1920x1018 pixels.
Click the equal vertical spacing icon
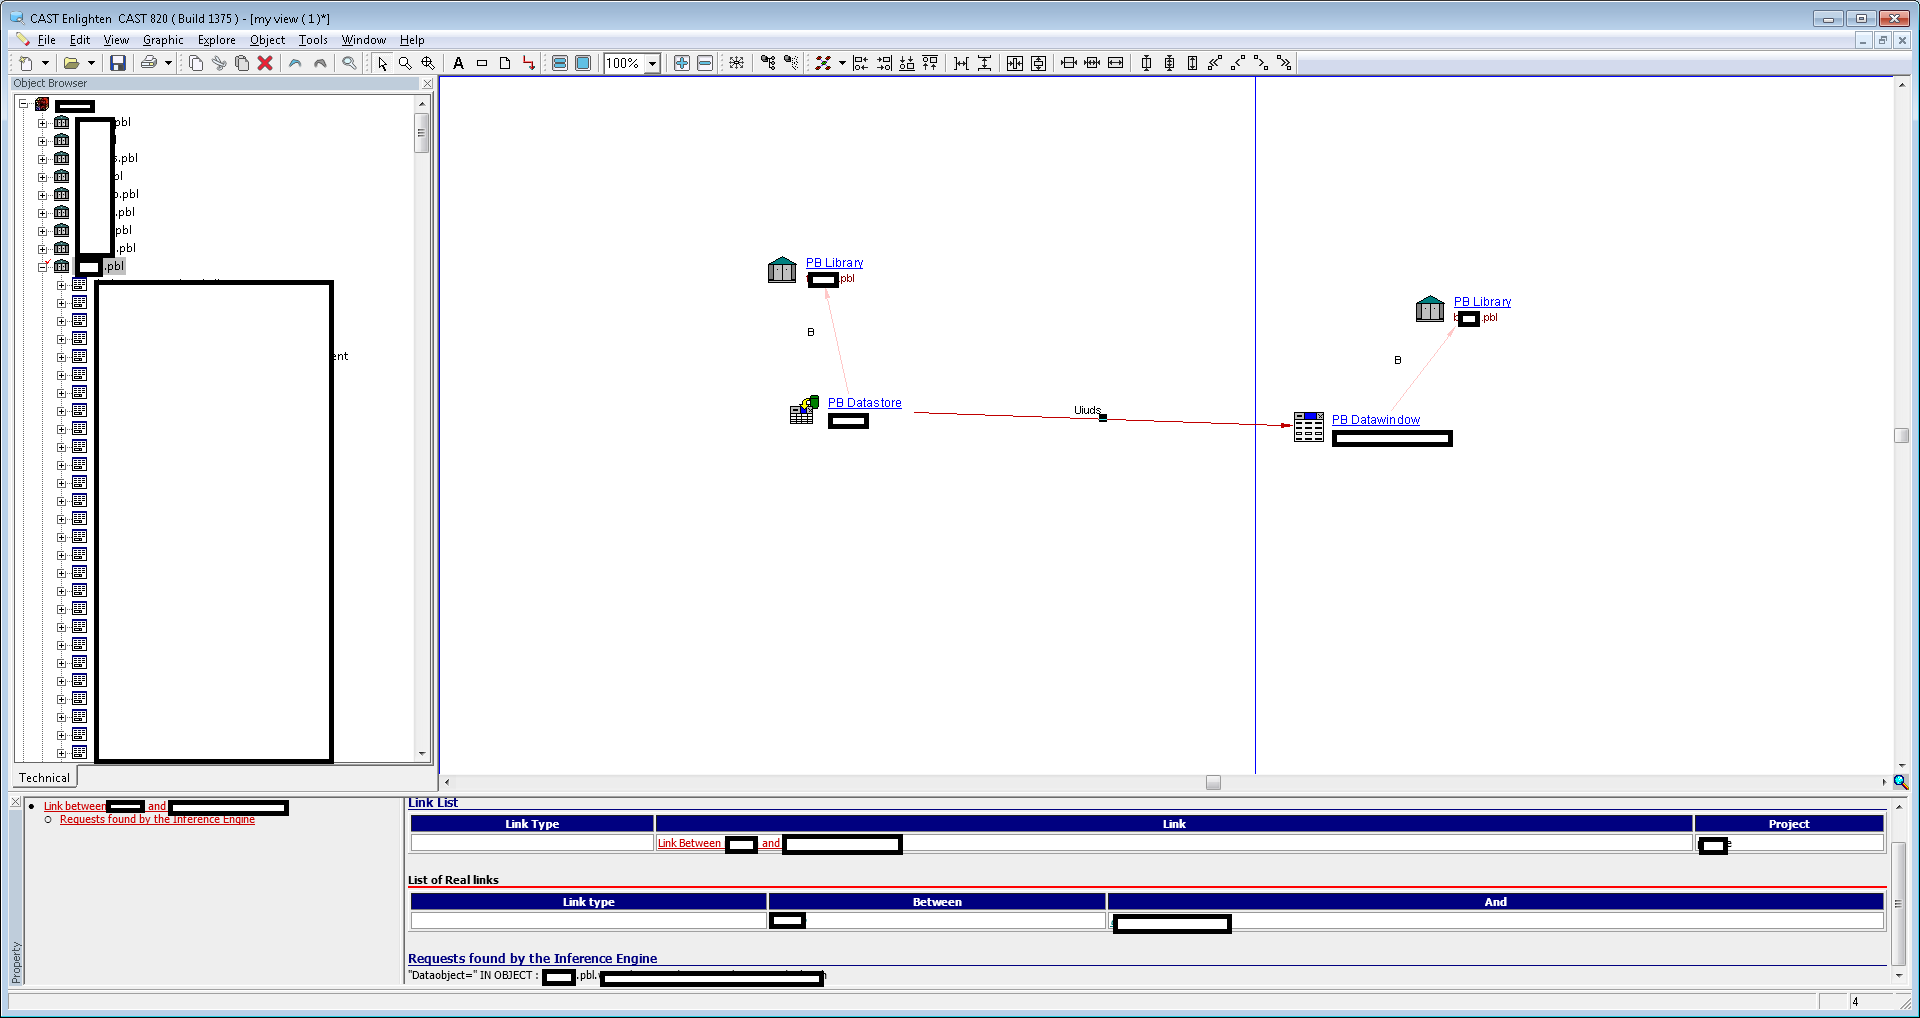tap(985, 63)
